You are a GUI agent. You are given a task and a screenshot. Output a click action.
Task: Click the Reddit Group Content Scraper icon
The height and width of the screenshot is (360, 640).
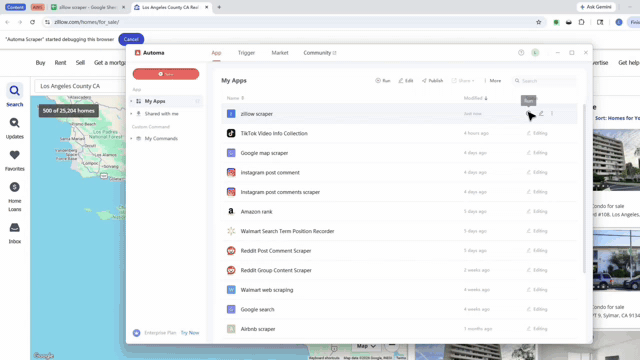coord(231,270)
